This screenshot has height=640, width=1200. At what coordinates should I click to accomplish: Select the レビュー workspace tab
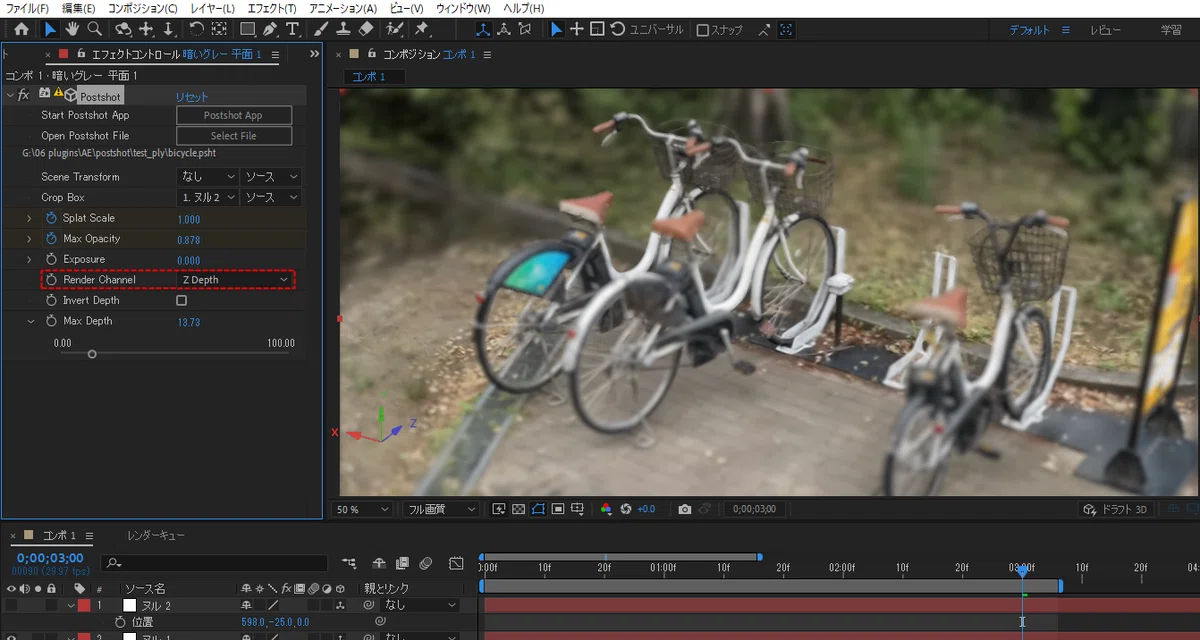tap(1105, 30)
